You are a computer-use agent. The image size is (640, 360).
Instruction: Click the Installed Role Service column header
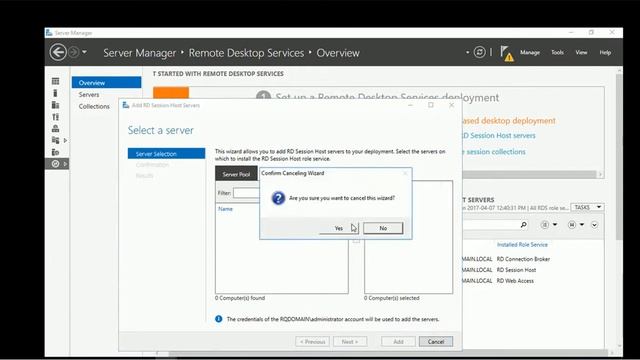(522, 244)
